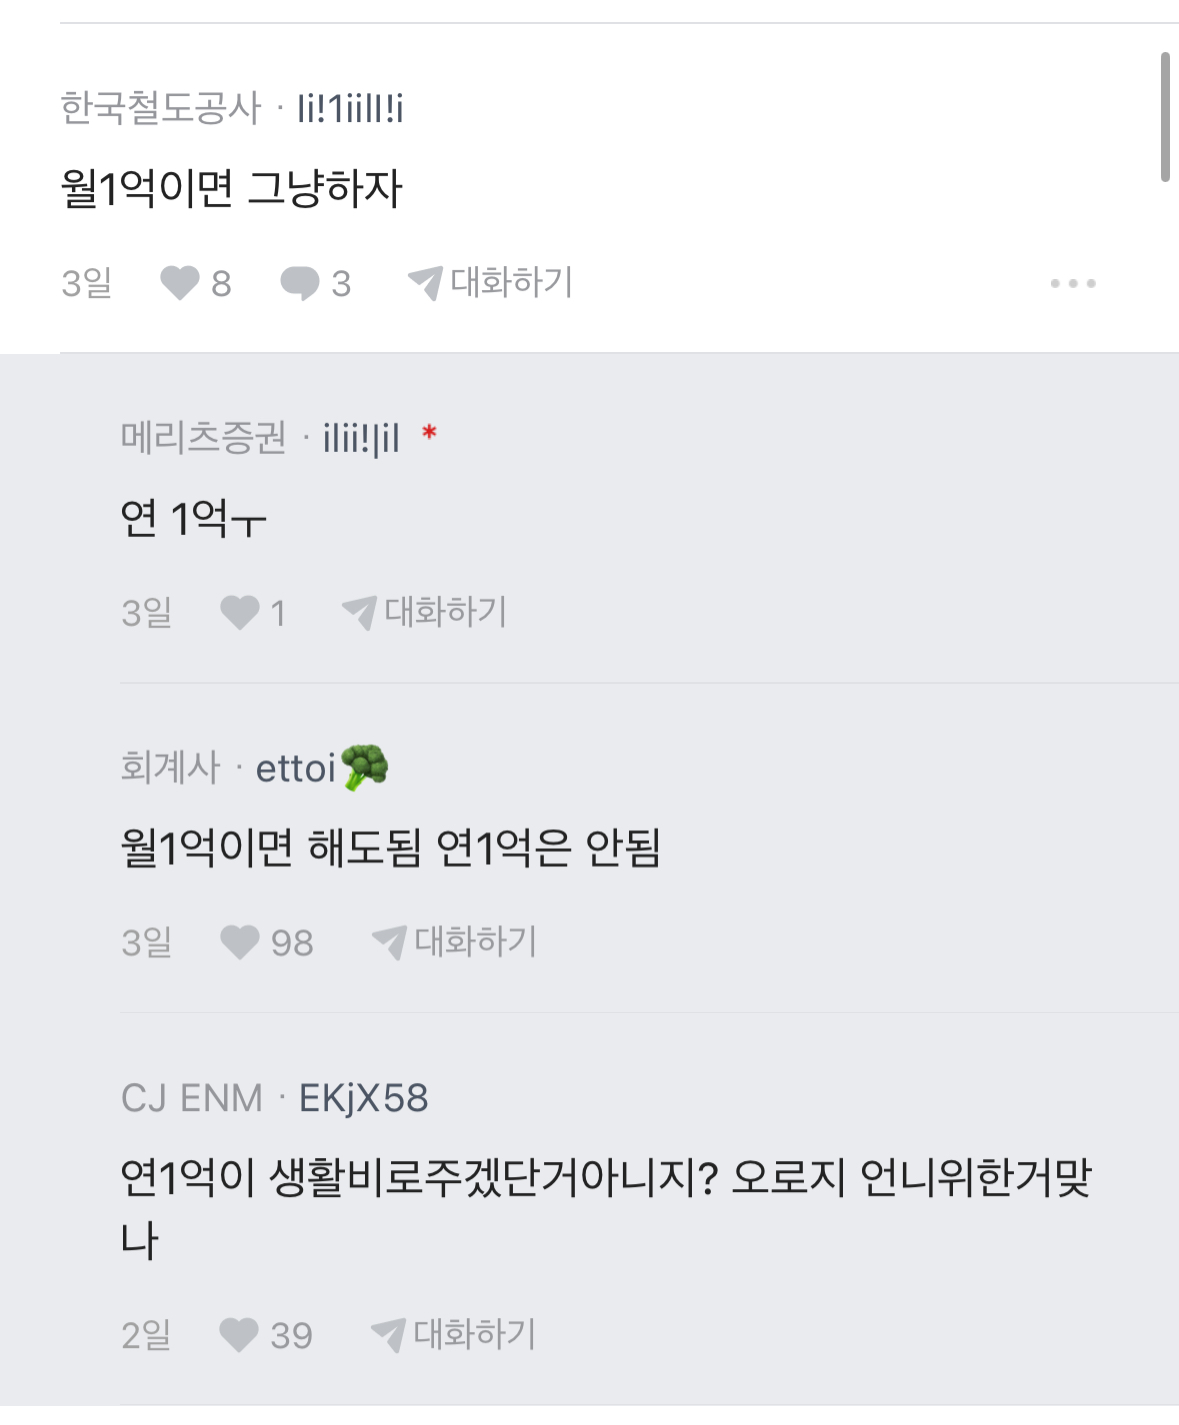The image size is (1179, 1425).
Task: Select the comment text 월1억이면 그냥하자
Action: tap(232, 189)
